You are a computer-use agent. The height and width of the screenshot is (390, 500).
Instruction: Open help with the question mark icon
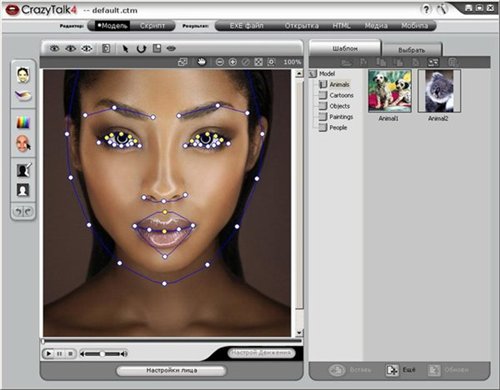click(426, 9)
